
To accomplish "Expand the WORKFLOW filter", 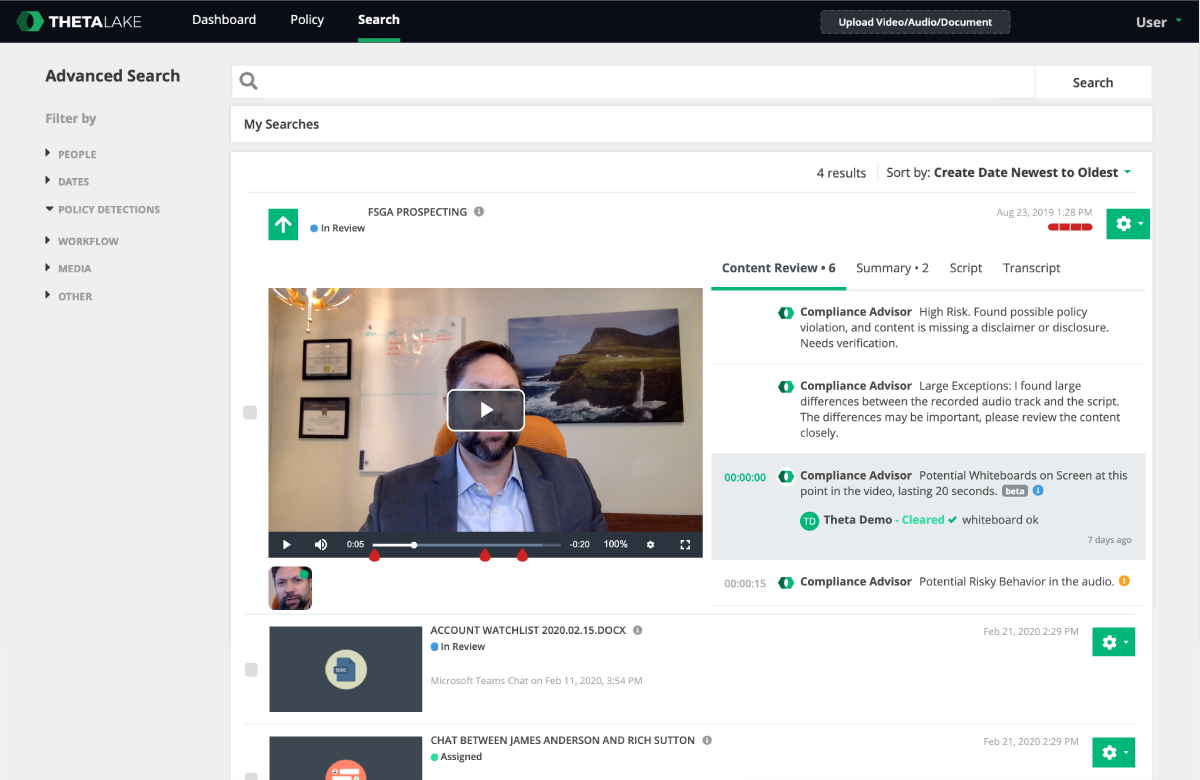I will pos(82,241).
